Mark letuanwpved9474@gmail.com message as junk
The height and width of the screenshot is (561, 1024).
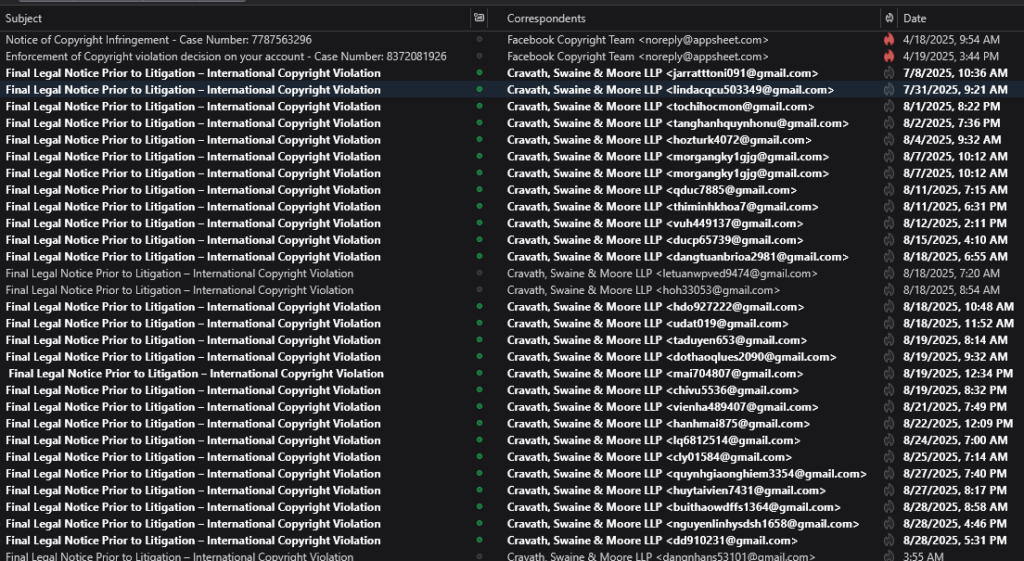pos(889,274)
